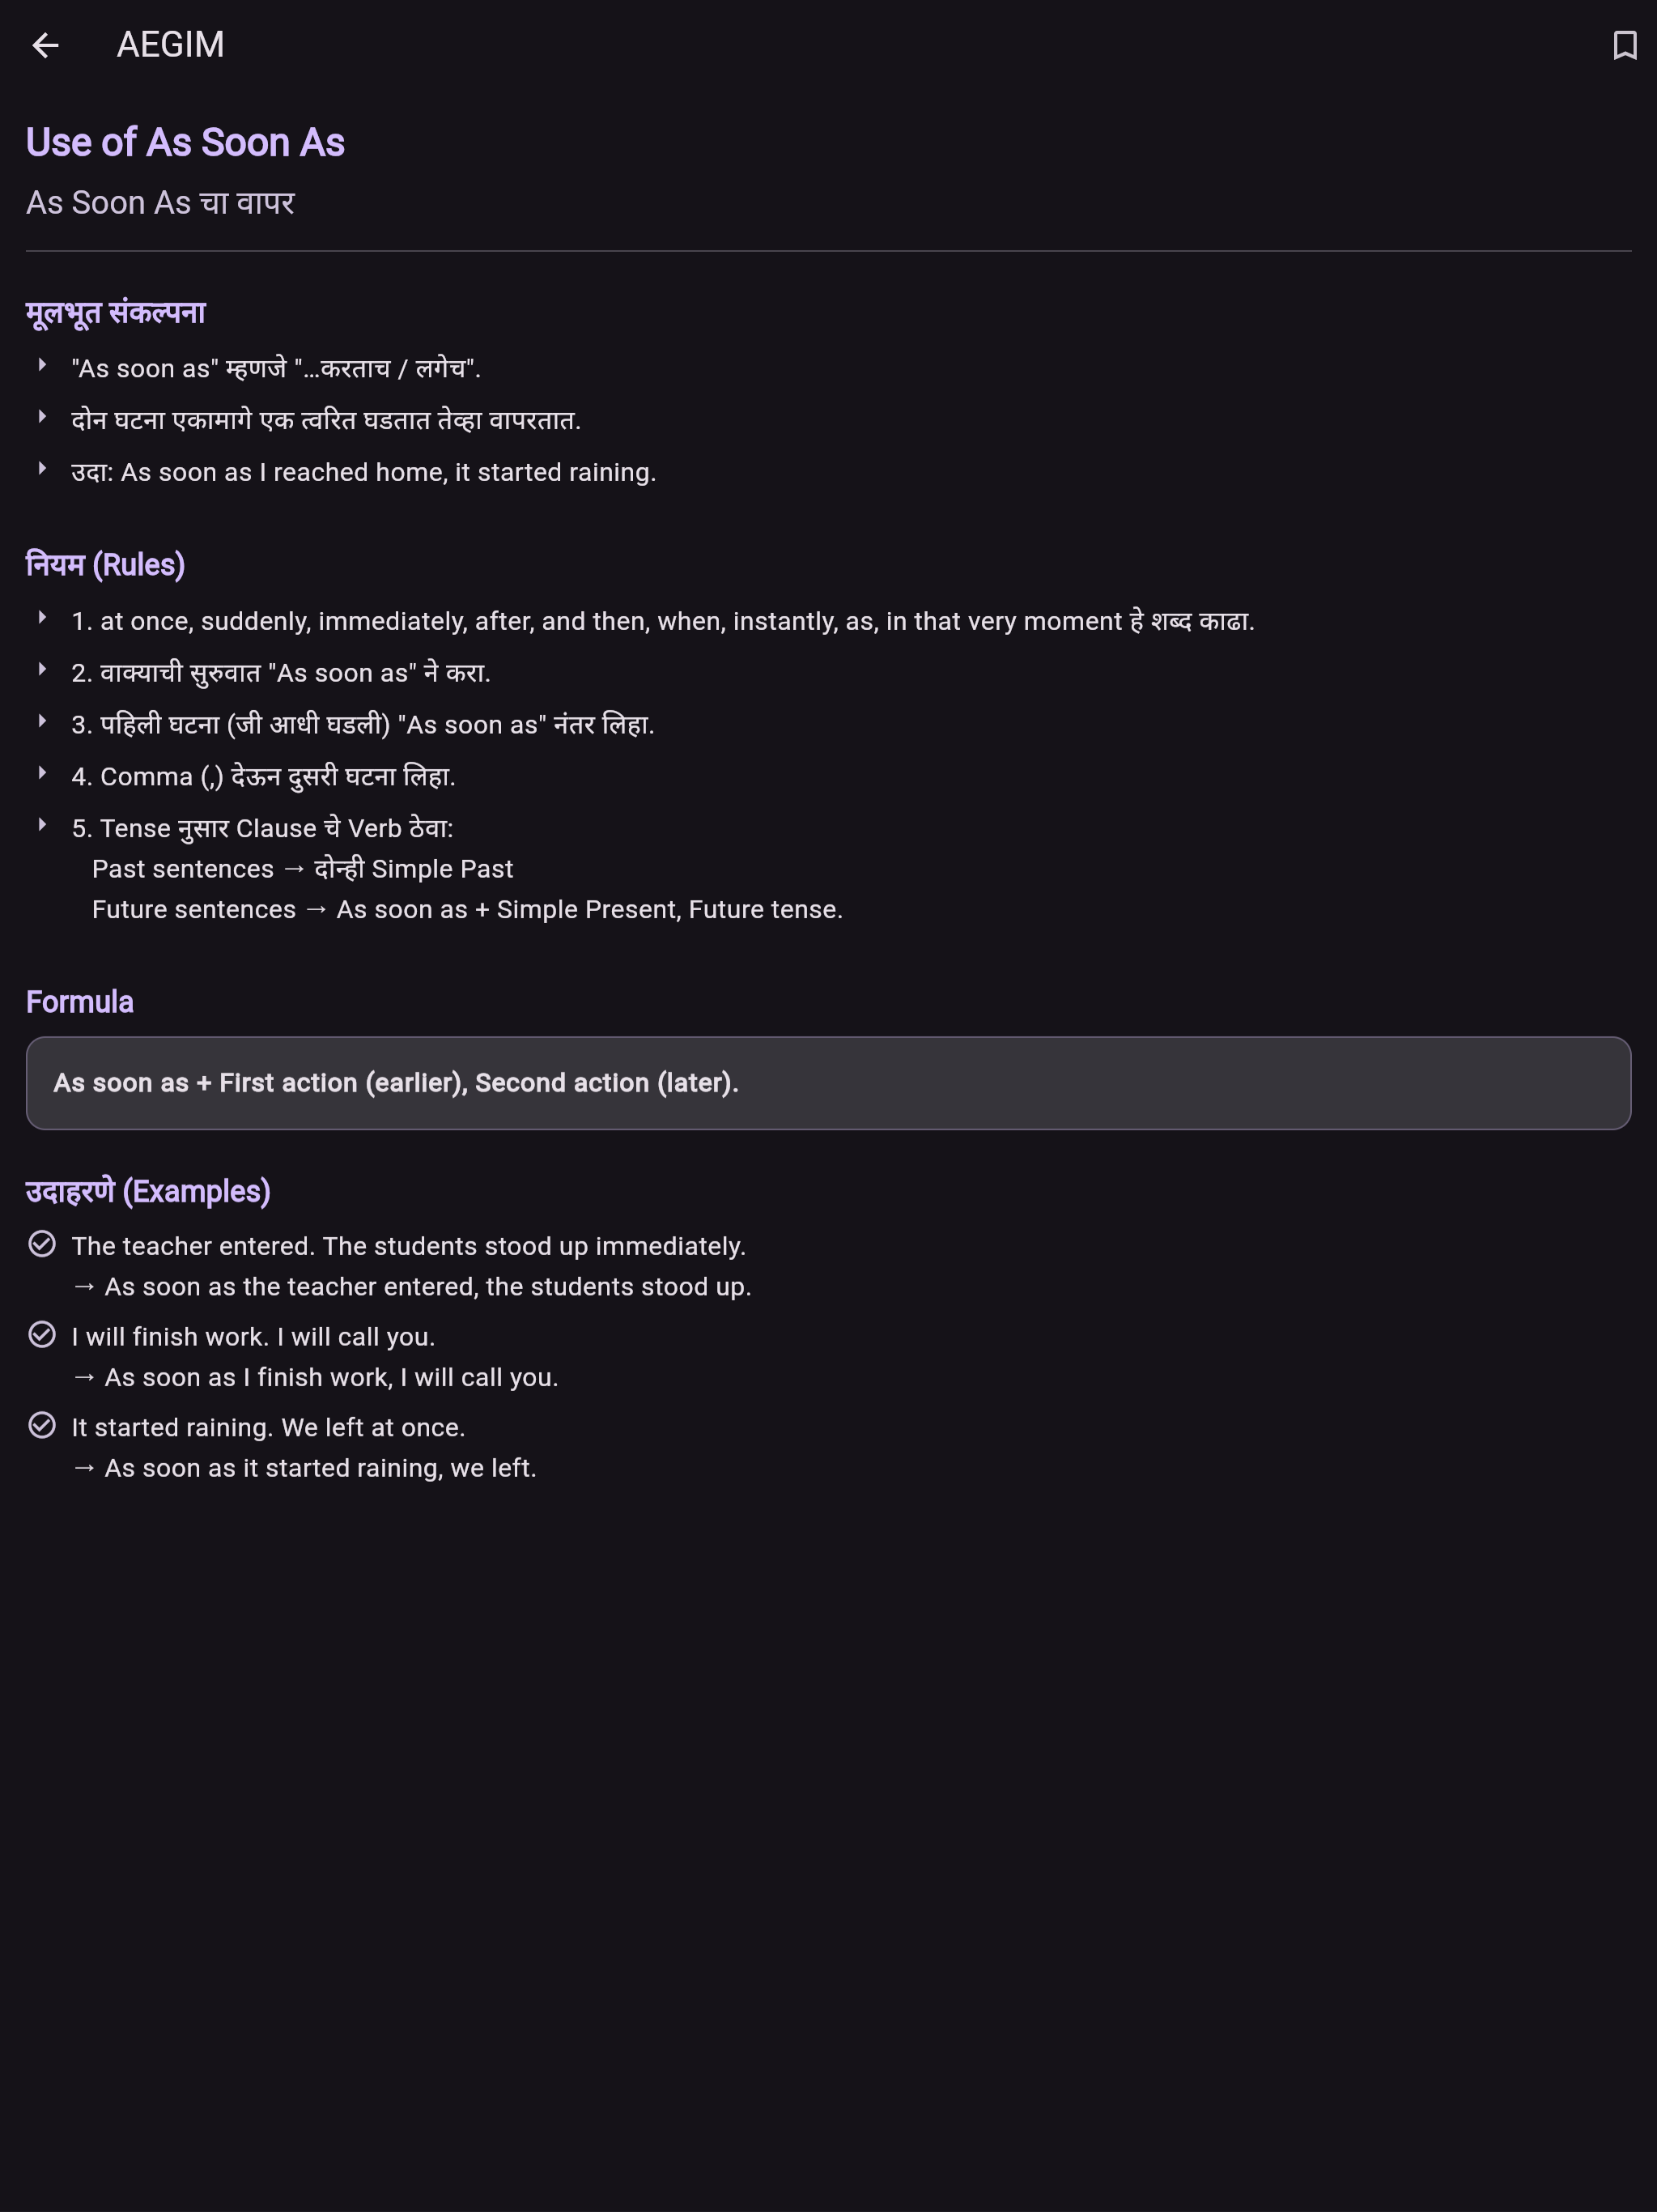Image resolution: width=1657 pixels, height=2212 pixels.
Task: Click the Use of As Soon As heading
Action: pos(185,143)
